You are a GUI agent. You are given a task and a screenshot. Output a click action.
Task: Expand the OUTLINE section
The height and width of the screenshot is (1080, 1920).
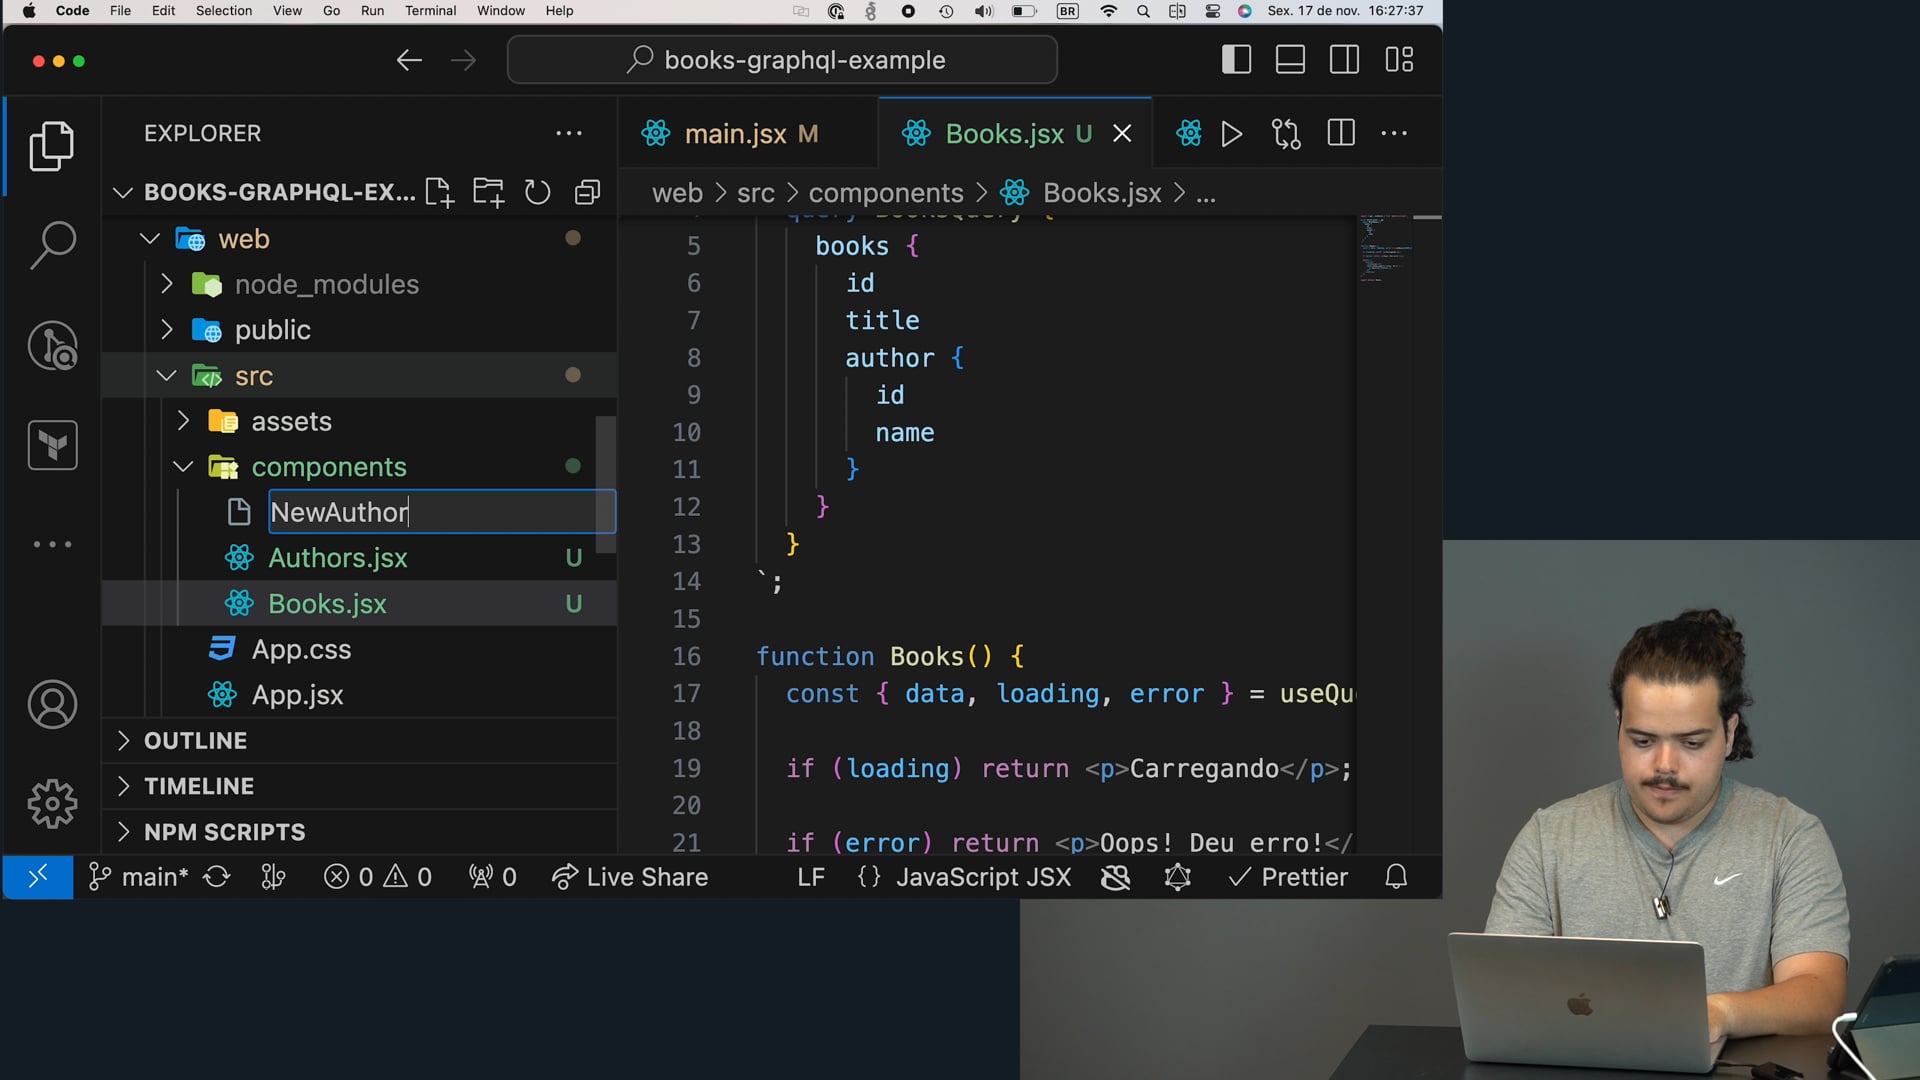195,740
